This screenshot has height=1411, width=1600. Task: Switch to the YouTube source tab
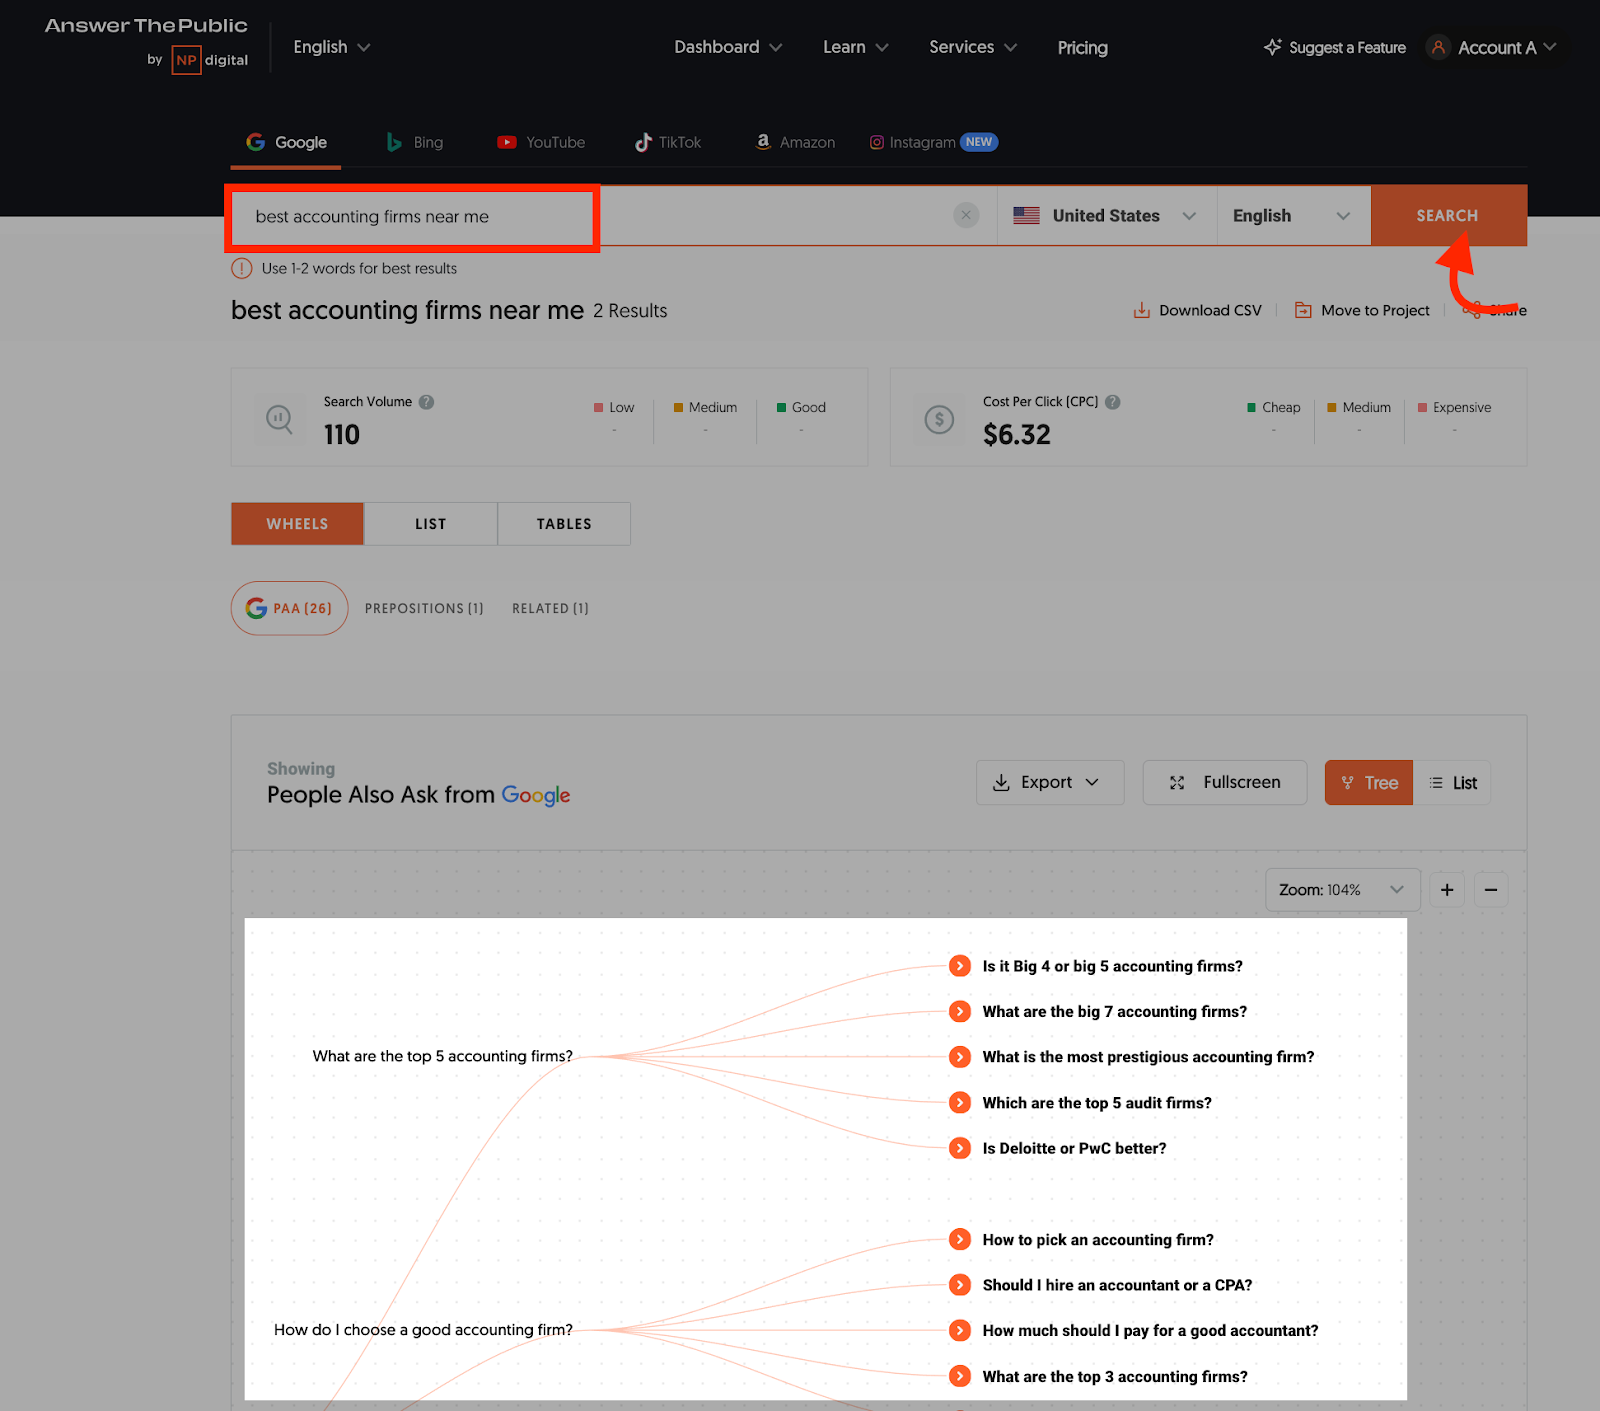pyautogui.click(x=541, y=142)
